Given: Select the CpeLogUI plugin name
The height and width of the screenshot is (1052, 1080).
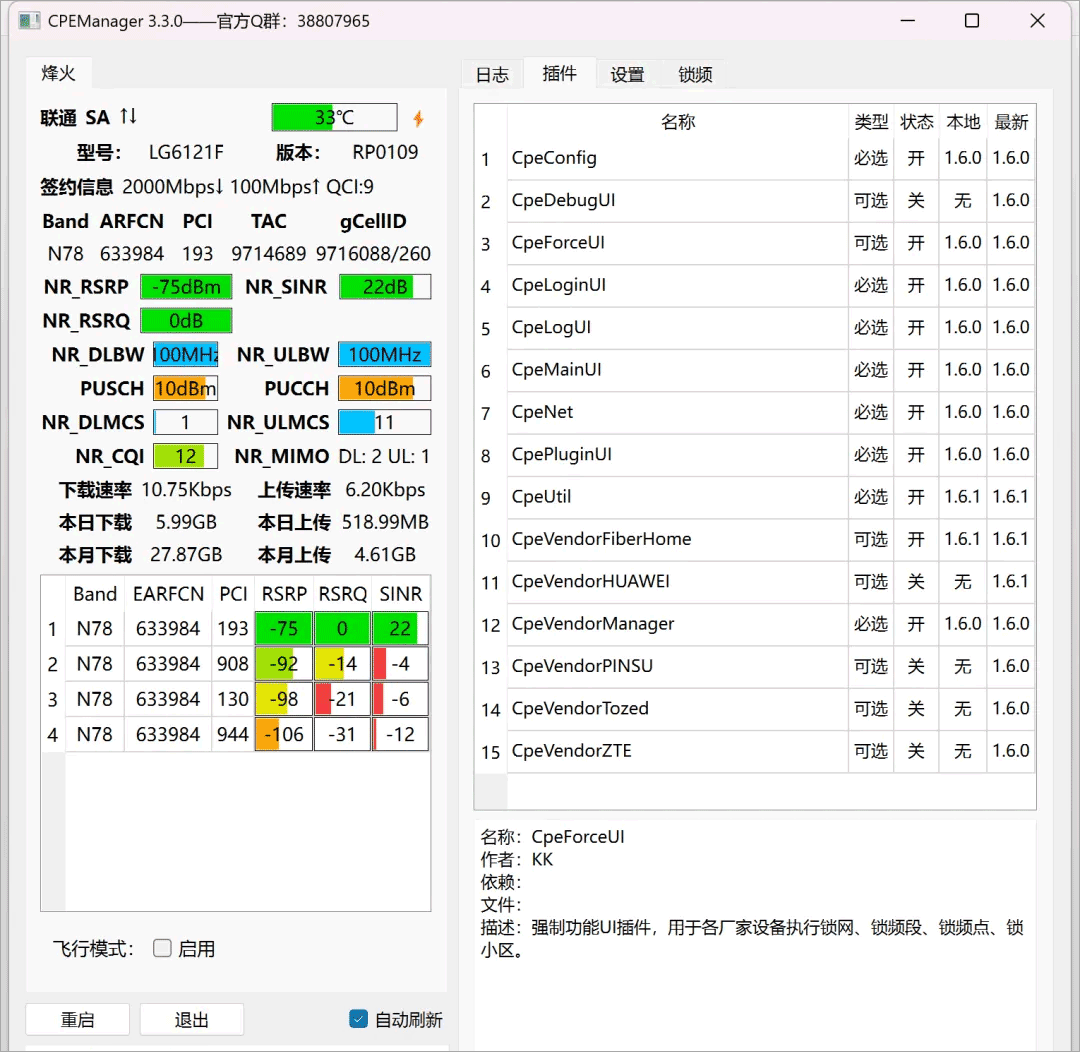Looking at the screenshot, I should (551, 327).
